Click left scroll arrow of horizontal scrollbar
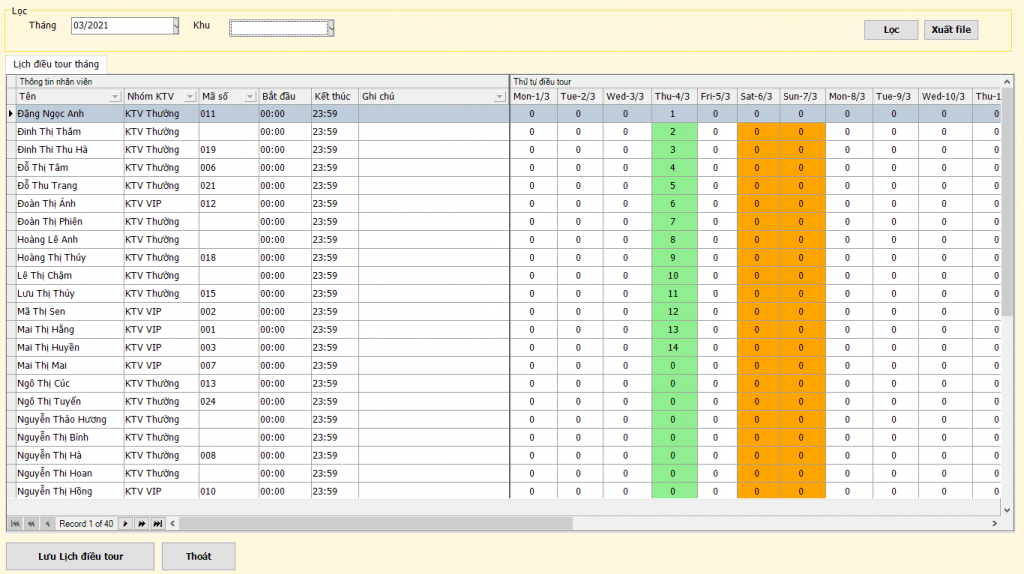Viewport: 1024px width, 574px height. pyautogui.click(x=173, y=523)
